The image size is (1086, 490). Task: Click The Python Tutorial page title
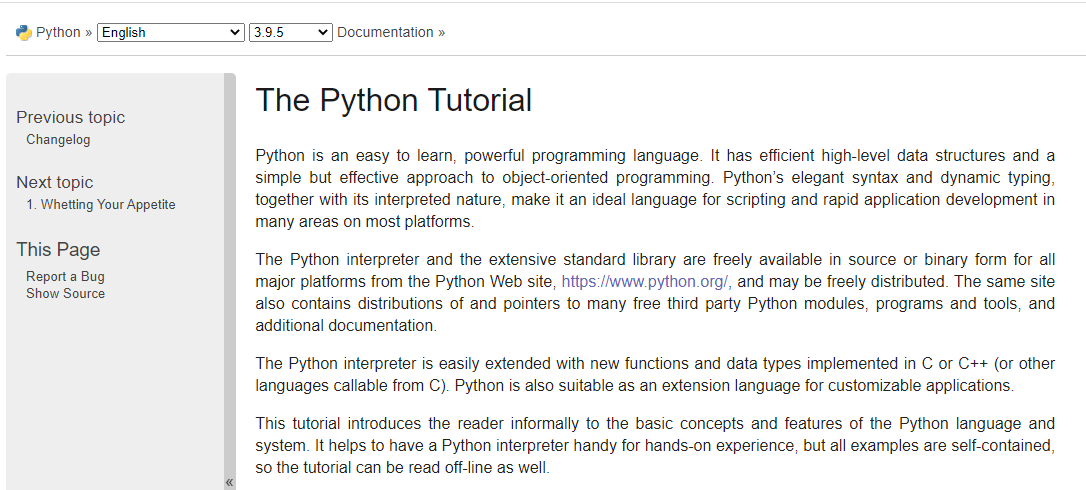(x=393, y=100)
